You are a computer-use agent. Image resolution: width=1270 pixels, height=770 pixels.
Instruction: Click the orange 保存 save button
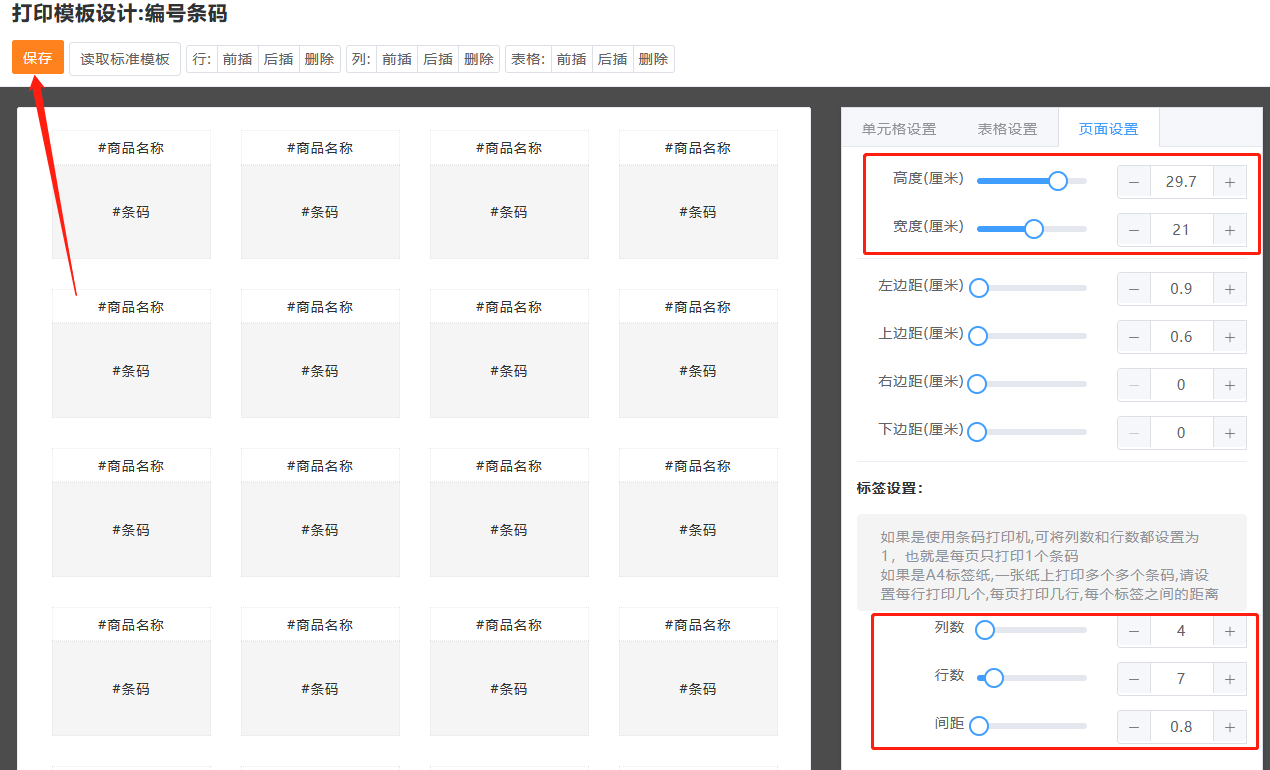tap(38, 58)
